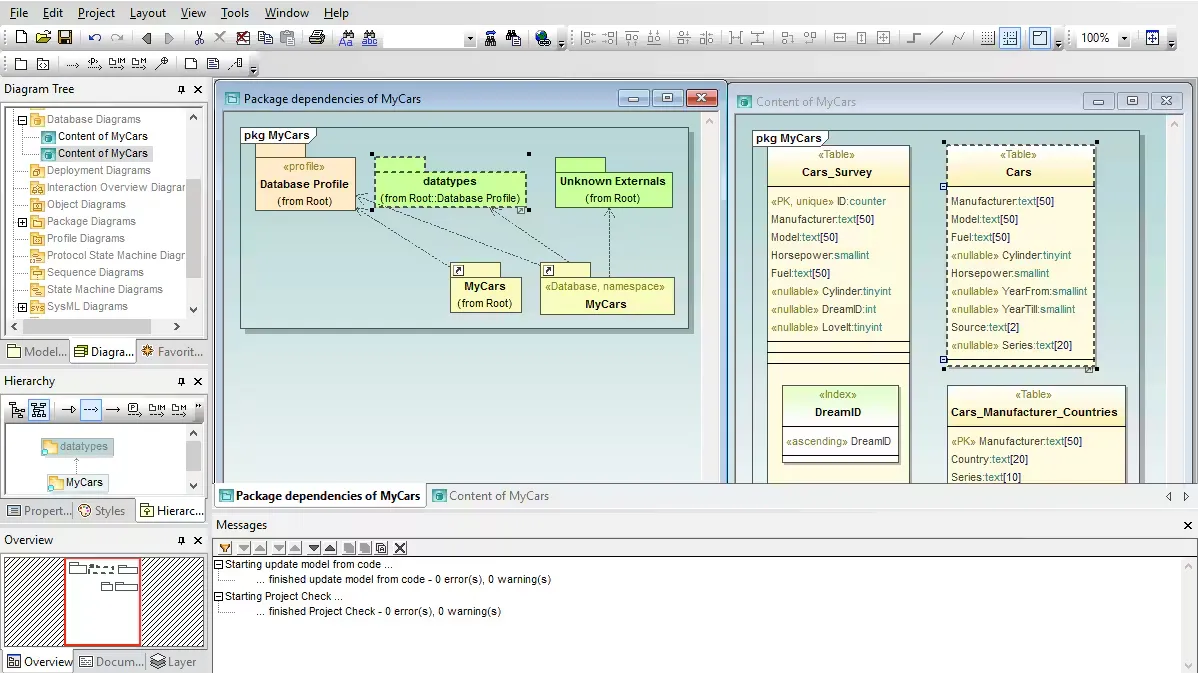Open the Styles tab
Viewport: 1198px width, 673px height.
(x=102, y=510)
